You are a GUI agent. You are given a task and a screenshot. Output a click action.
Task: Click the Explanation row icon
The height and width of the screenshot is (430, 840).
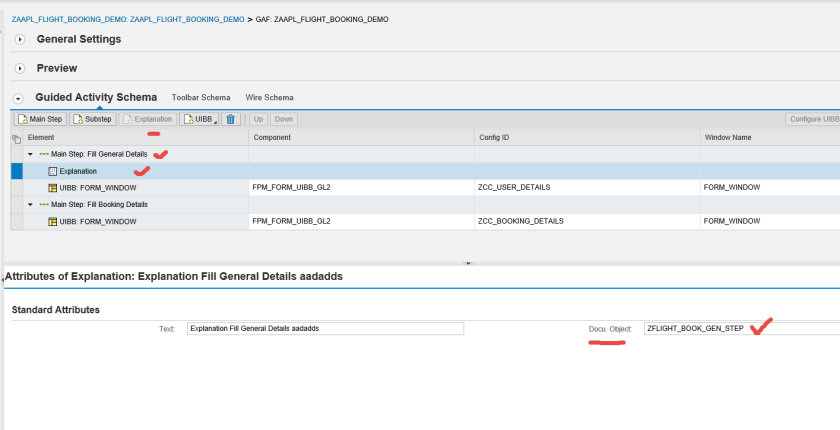point(53,171)
